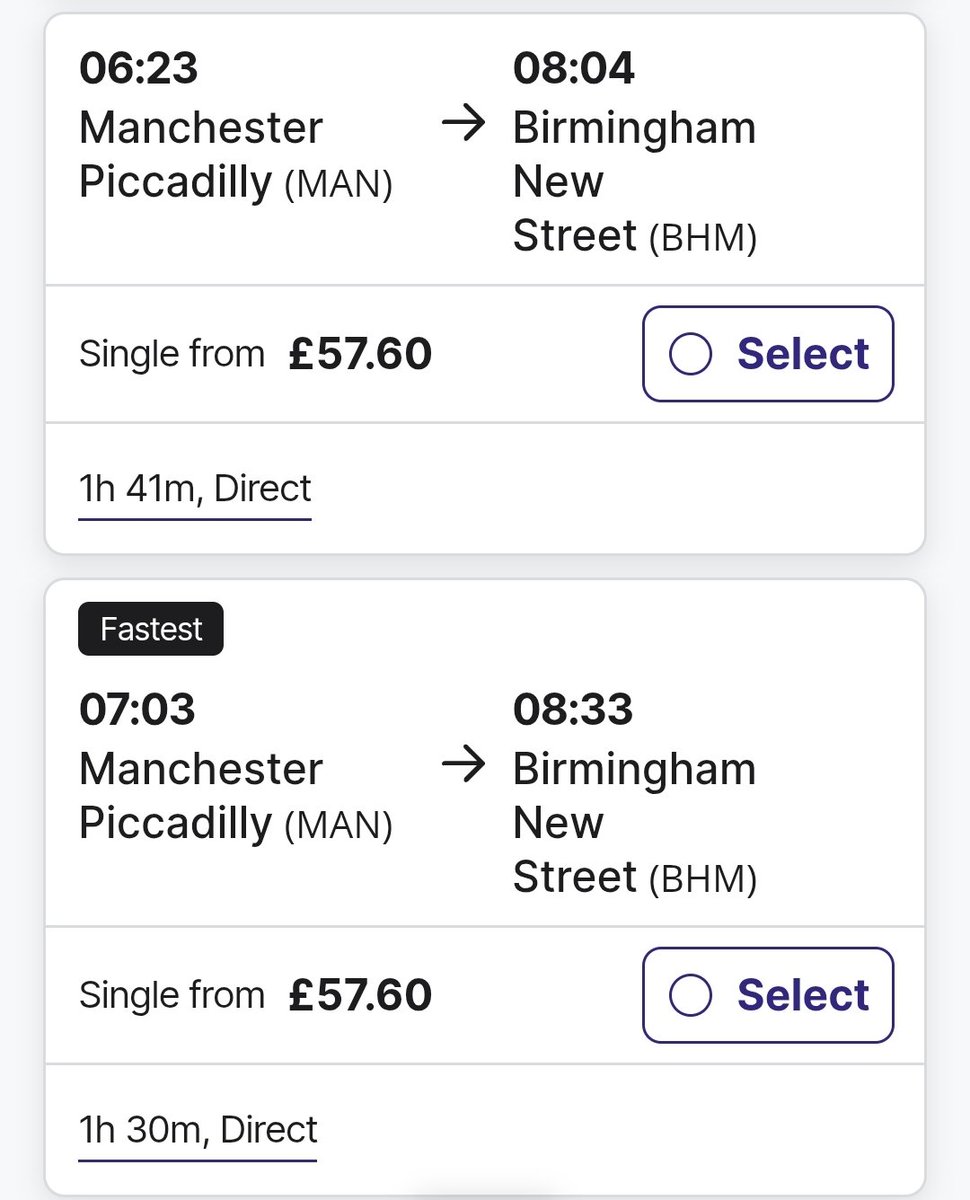The image size is (970, 1200).
Task: Tap the home indicator bar at the bottom
Action: [x=485, y=1194]
